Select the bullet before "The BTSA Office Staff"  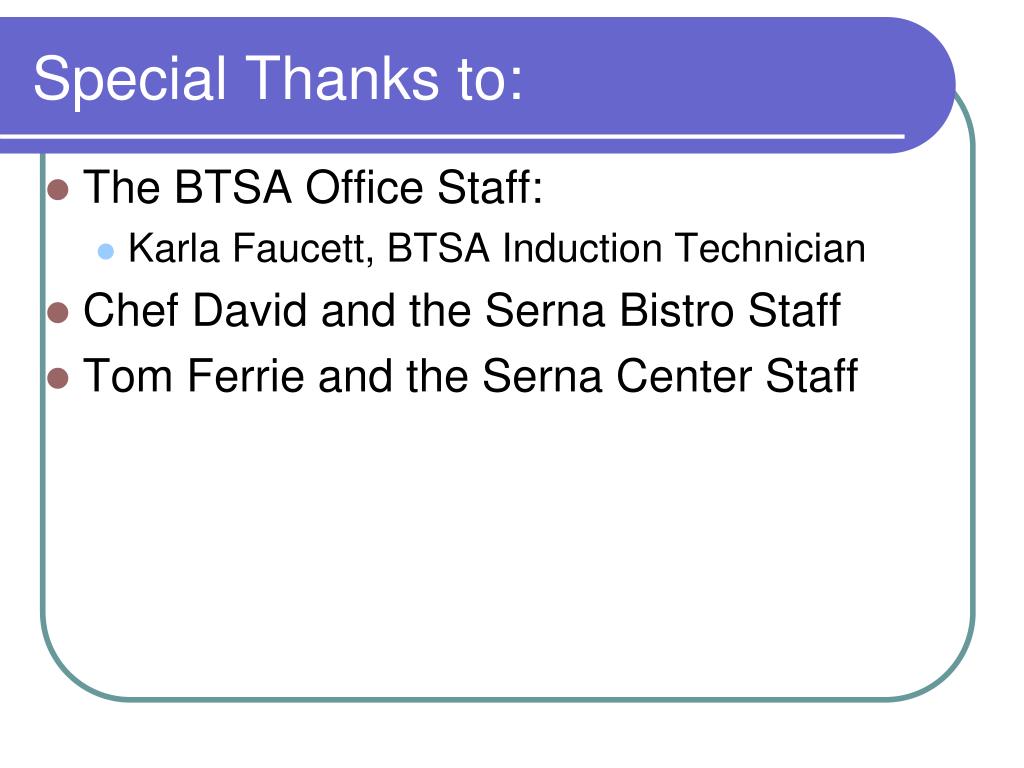58,189
